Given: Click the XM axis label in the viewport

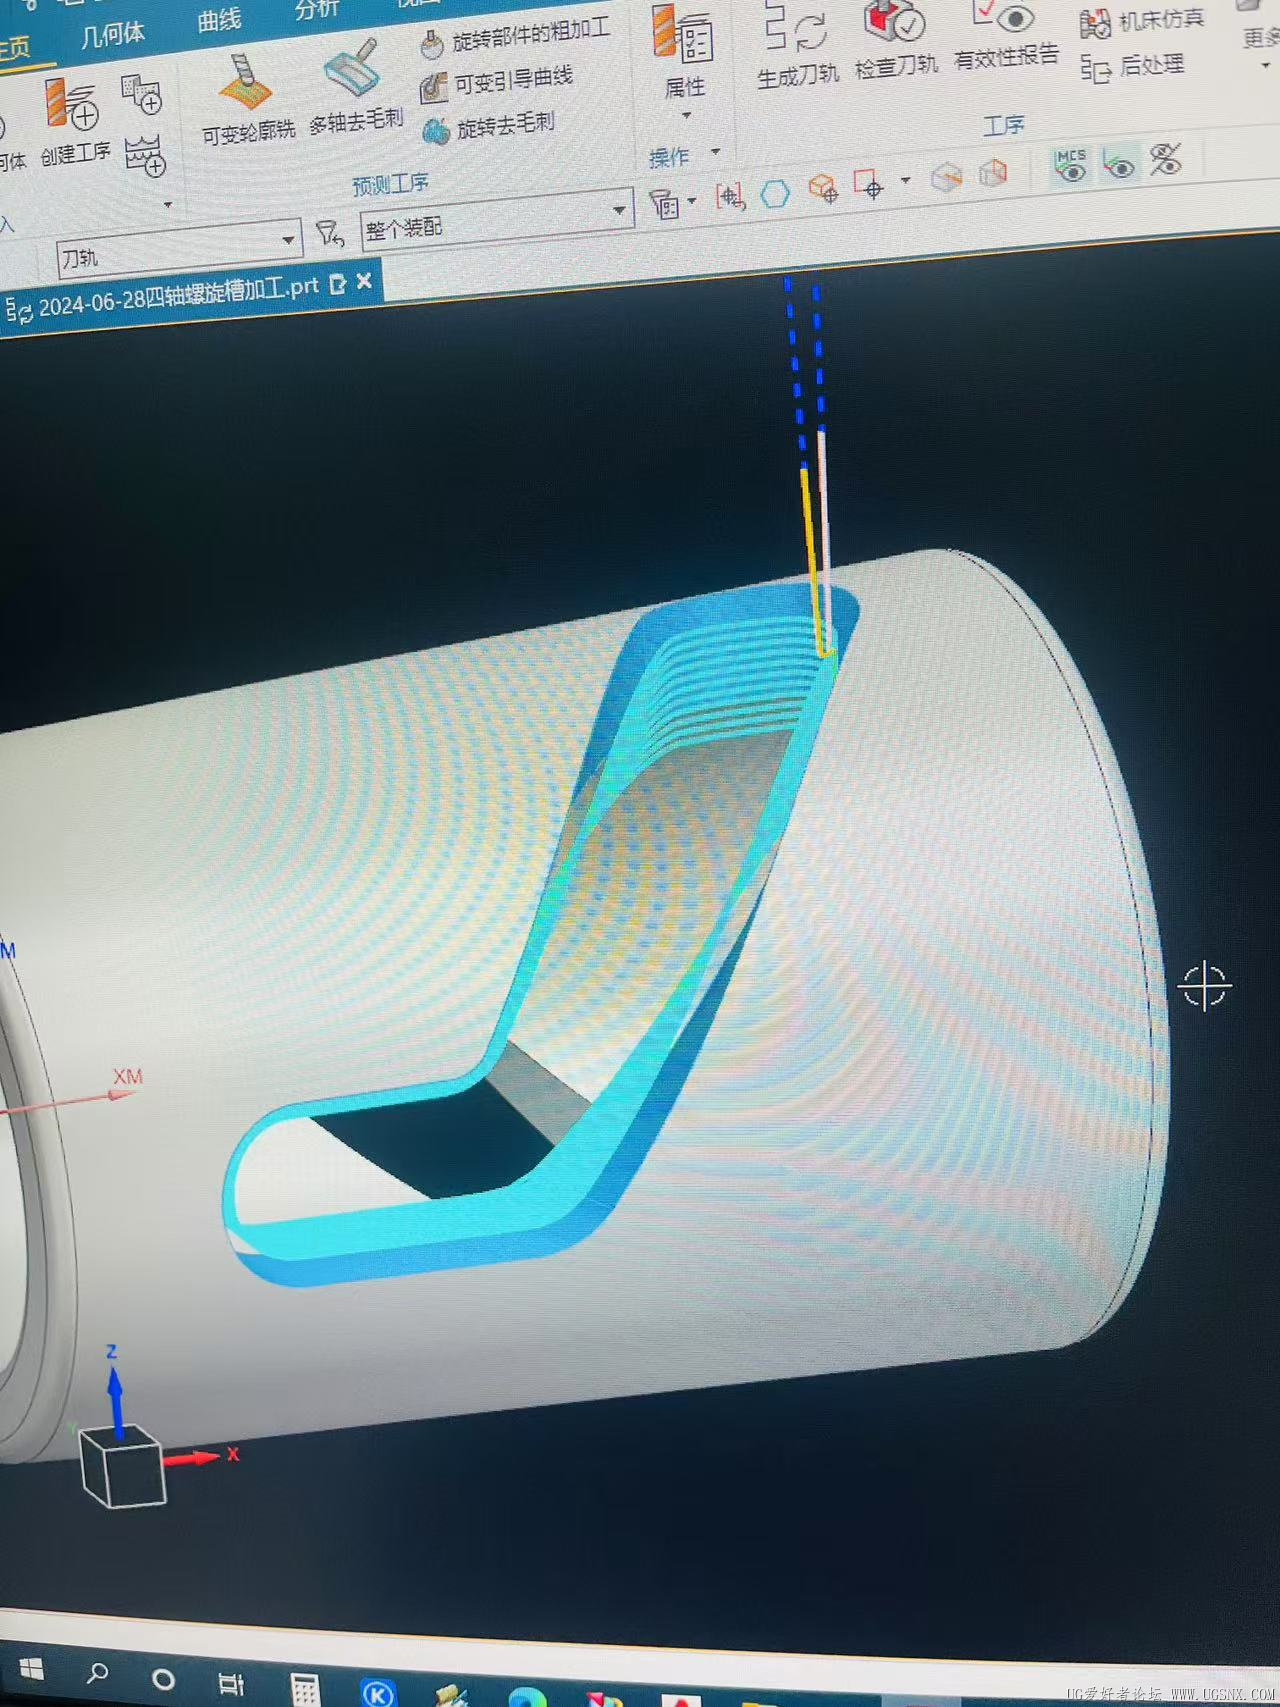Looking at the screenshot, I should click(128, 1076).
